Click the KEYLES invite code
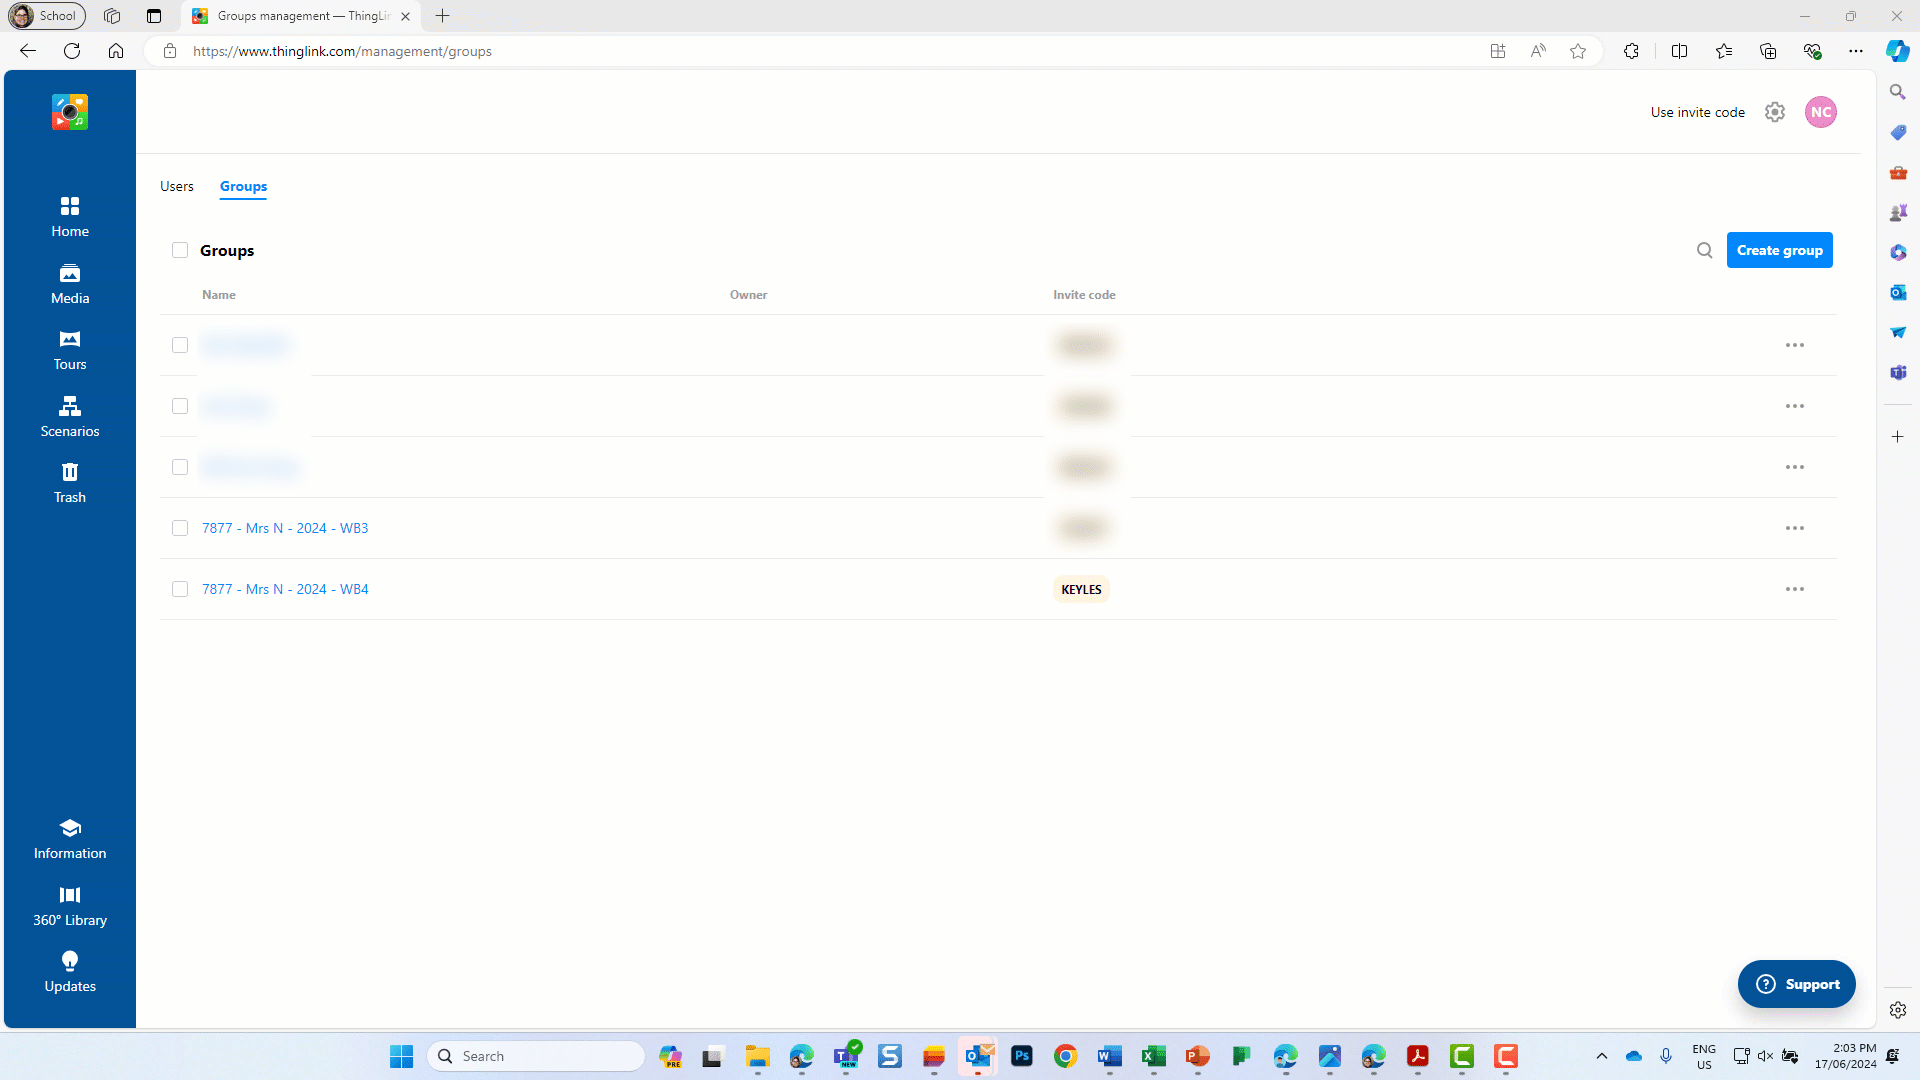The height and width of the screenshot is (1080, 1920). click(1081, 589)
